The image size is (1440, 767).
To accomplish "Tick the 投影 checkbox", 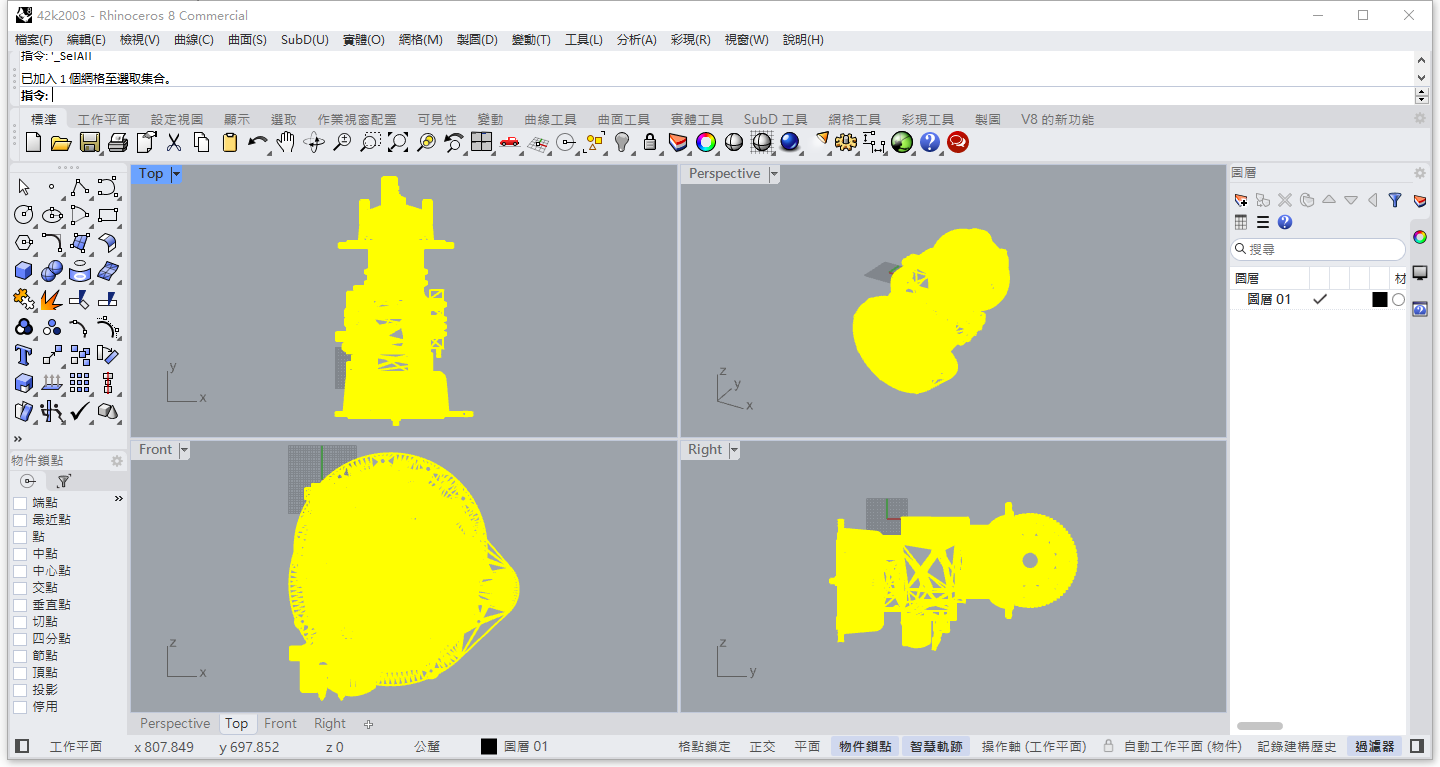I will (20, 689).
